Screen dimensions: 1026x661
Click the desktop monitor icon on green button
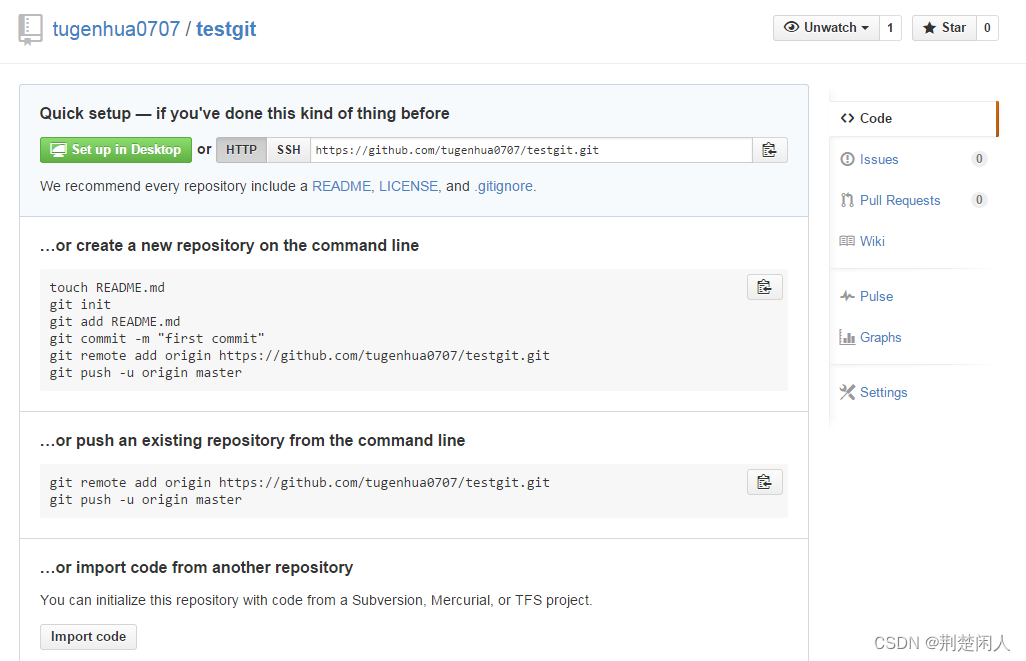tap(58, 150)
